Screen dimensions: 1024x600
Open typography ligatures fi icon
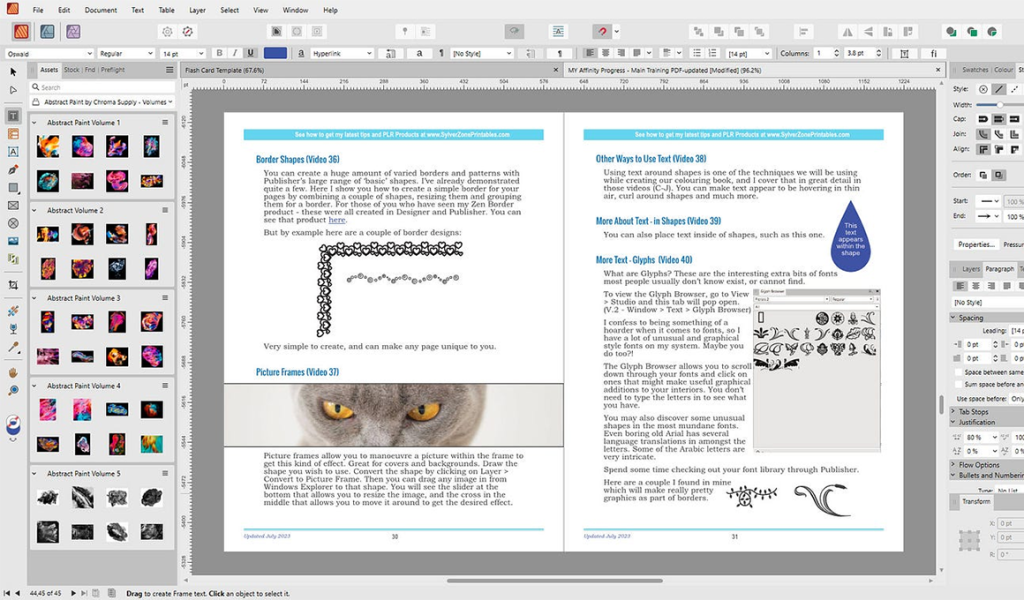pos(934,54)
